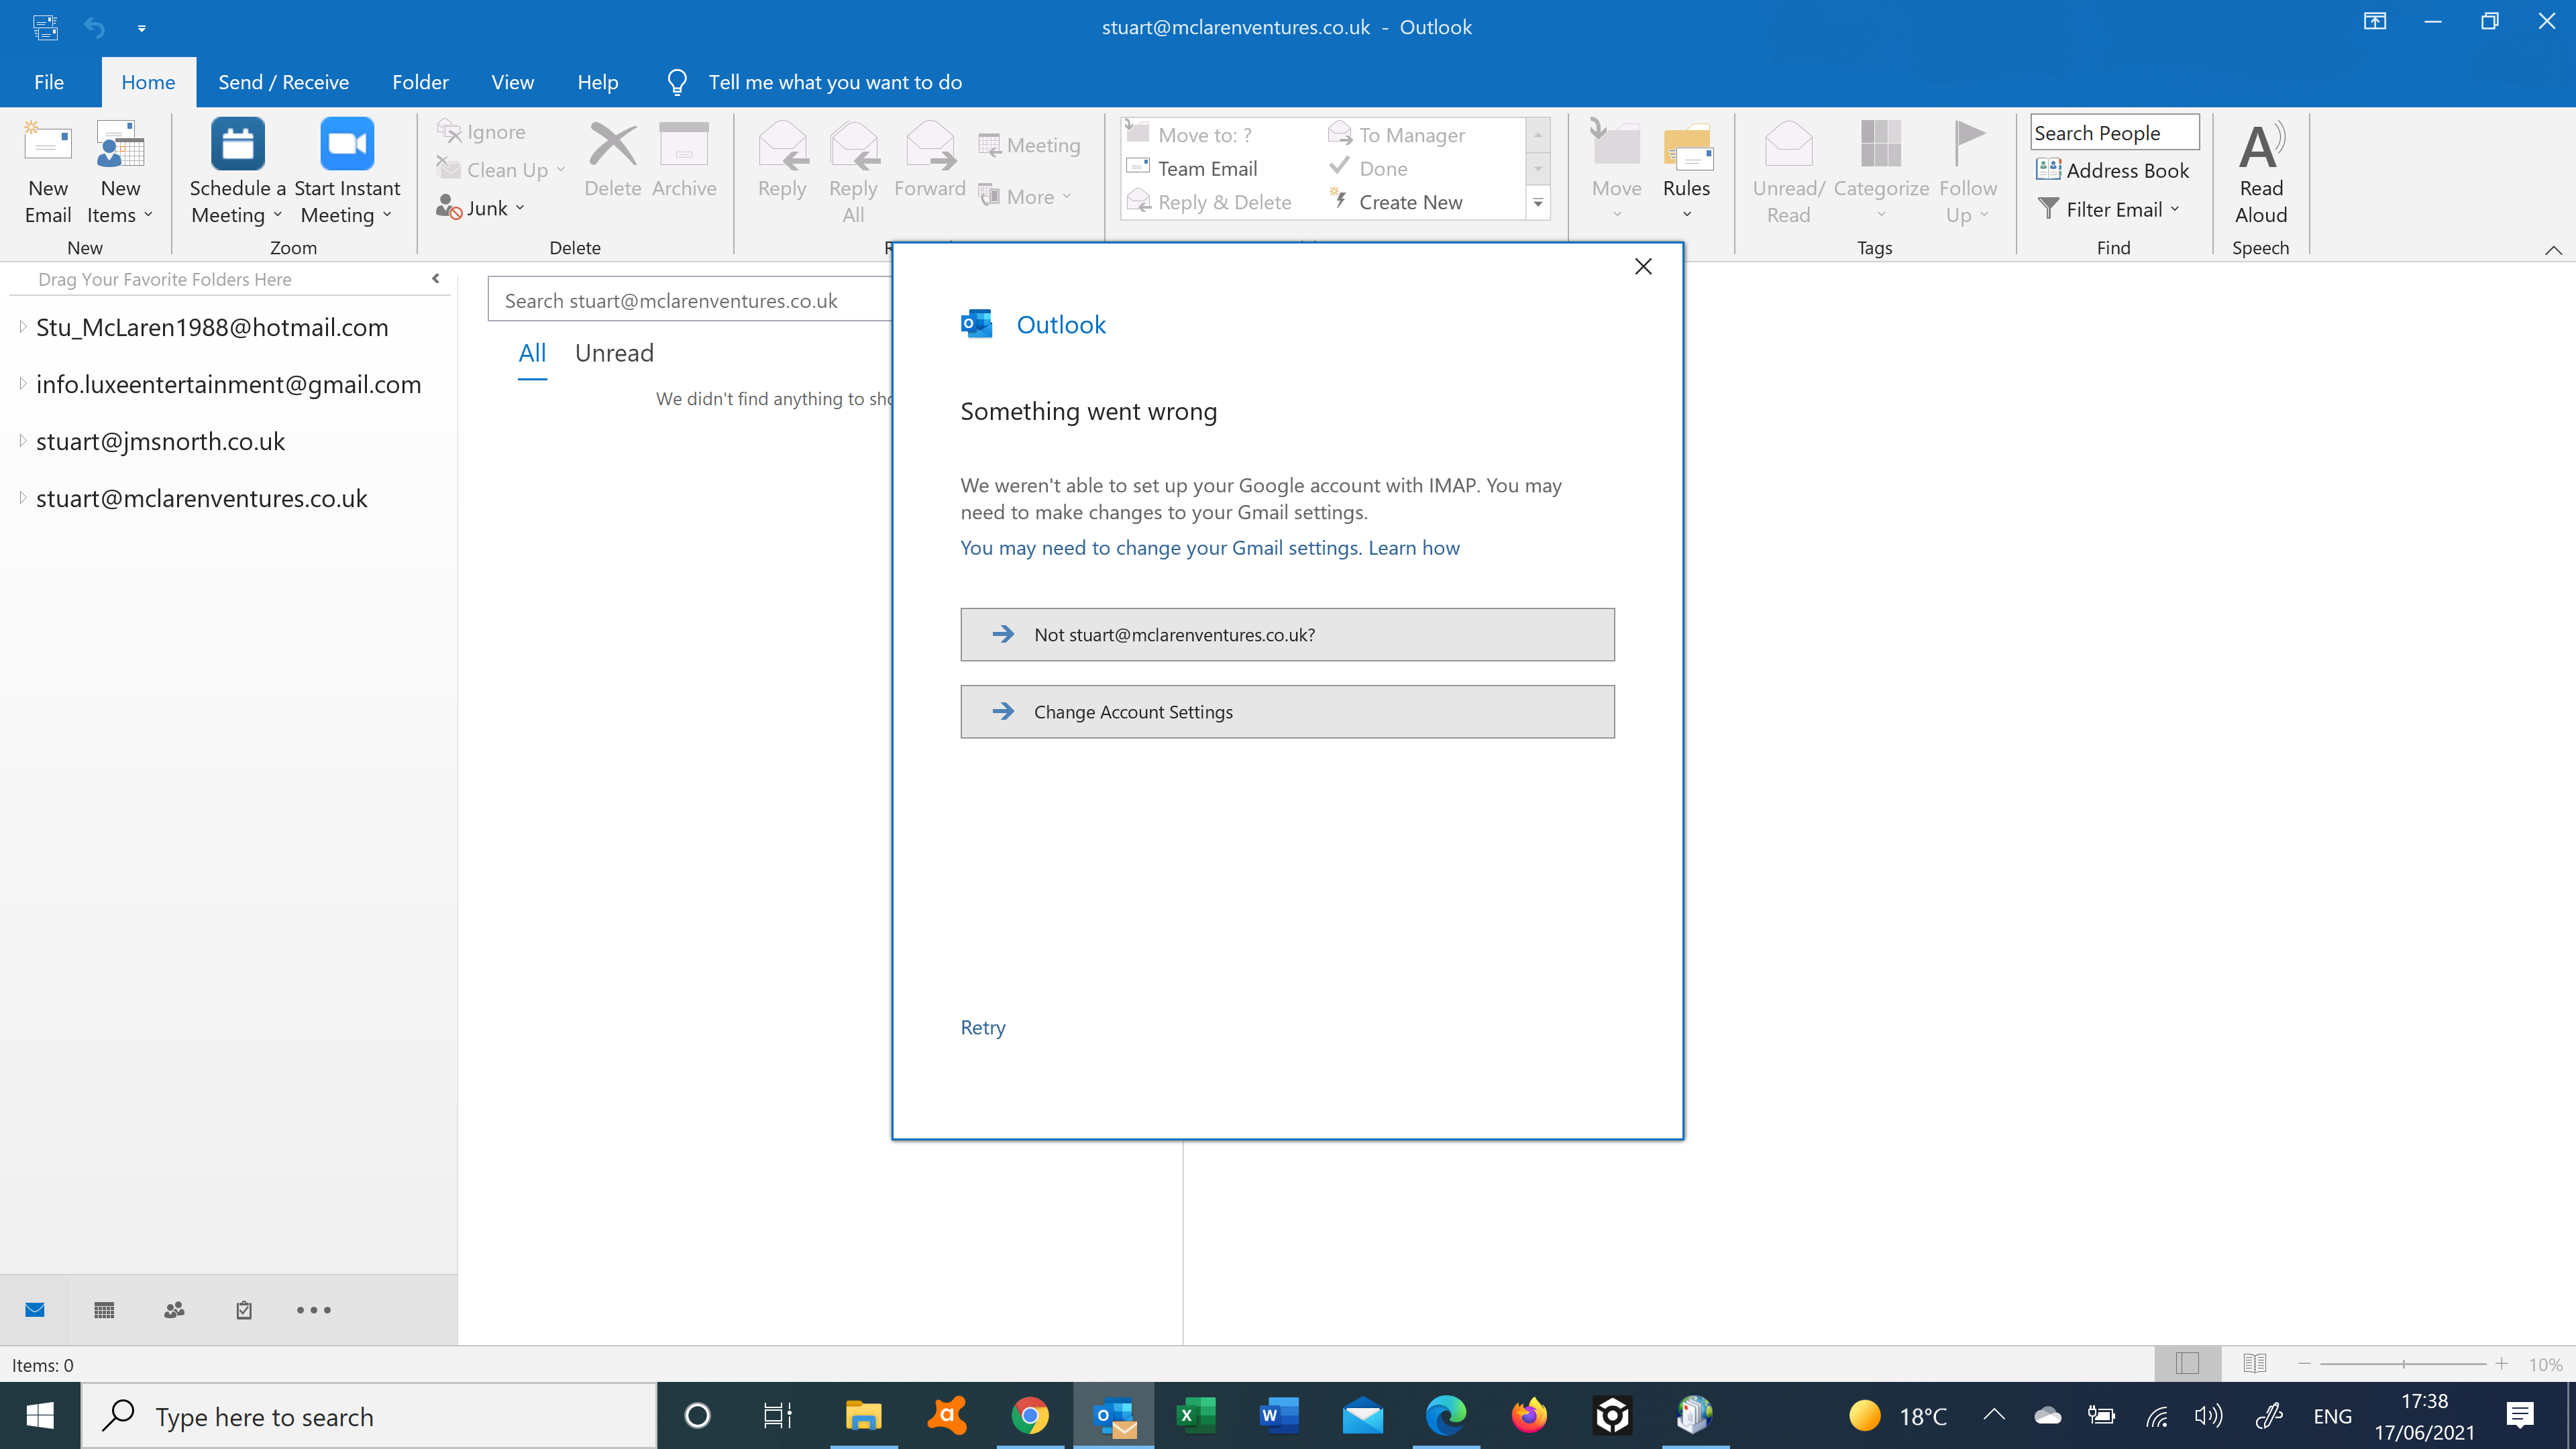Click the mailbox search input field
The width and height of the screenshot is (2576, 1449).
pos(700,299)
